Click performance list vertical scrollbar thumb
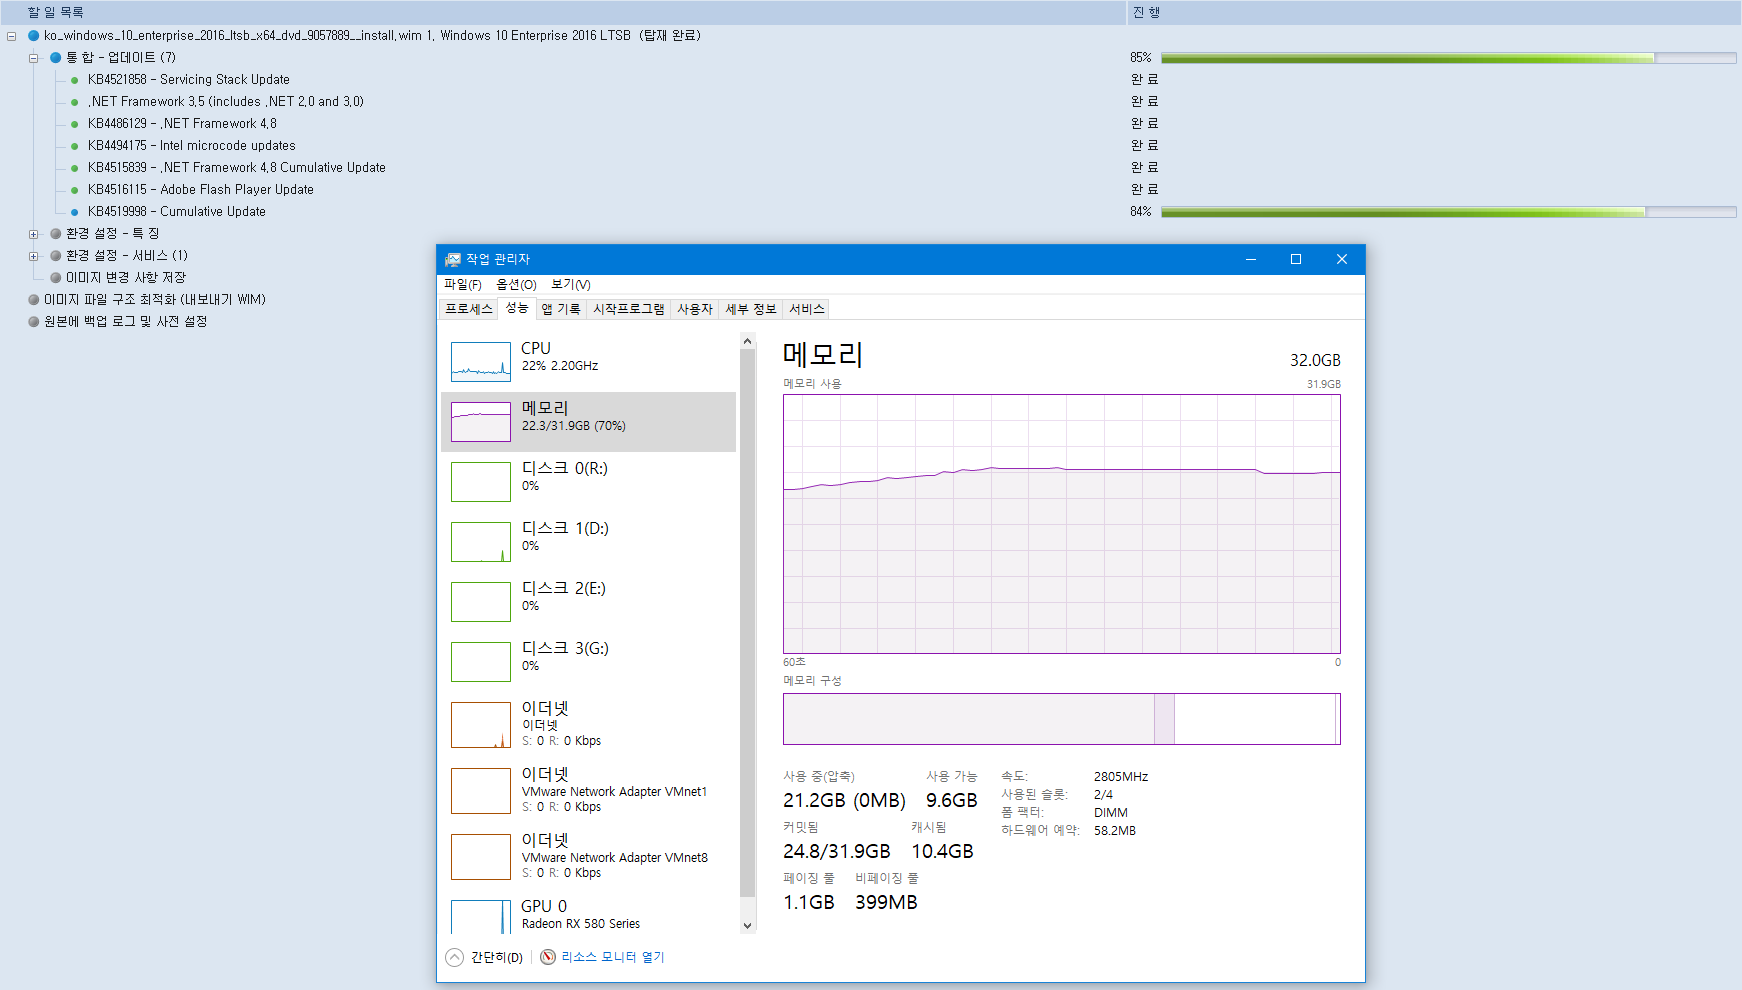The height and width of the screenshot is (990, 1742). point(748,623)
